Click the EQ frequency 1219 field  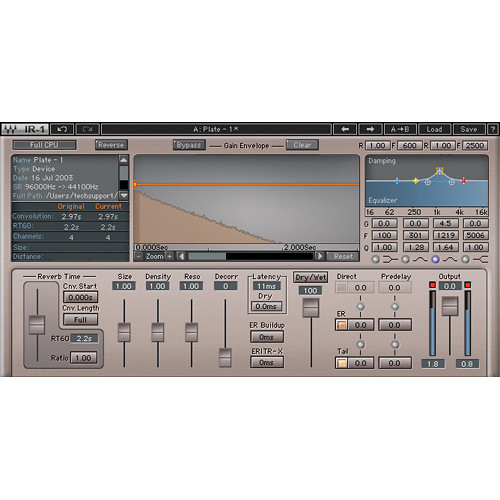[446, 235]
